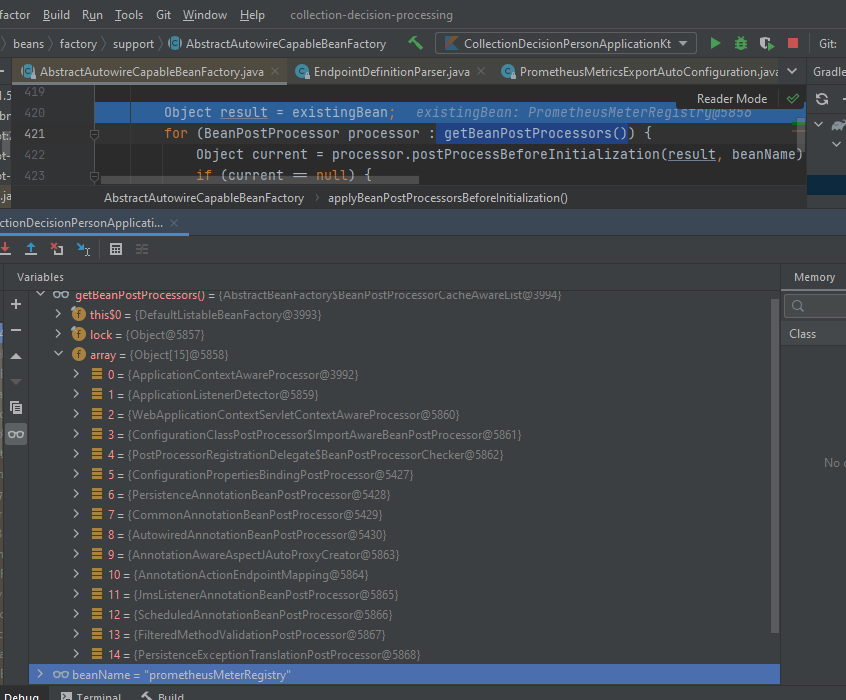Screen dimensions: 846x700
Task: Toggle show watches glasses icon
Action: [x=16, y=434]
